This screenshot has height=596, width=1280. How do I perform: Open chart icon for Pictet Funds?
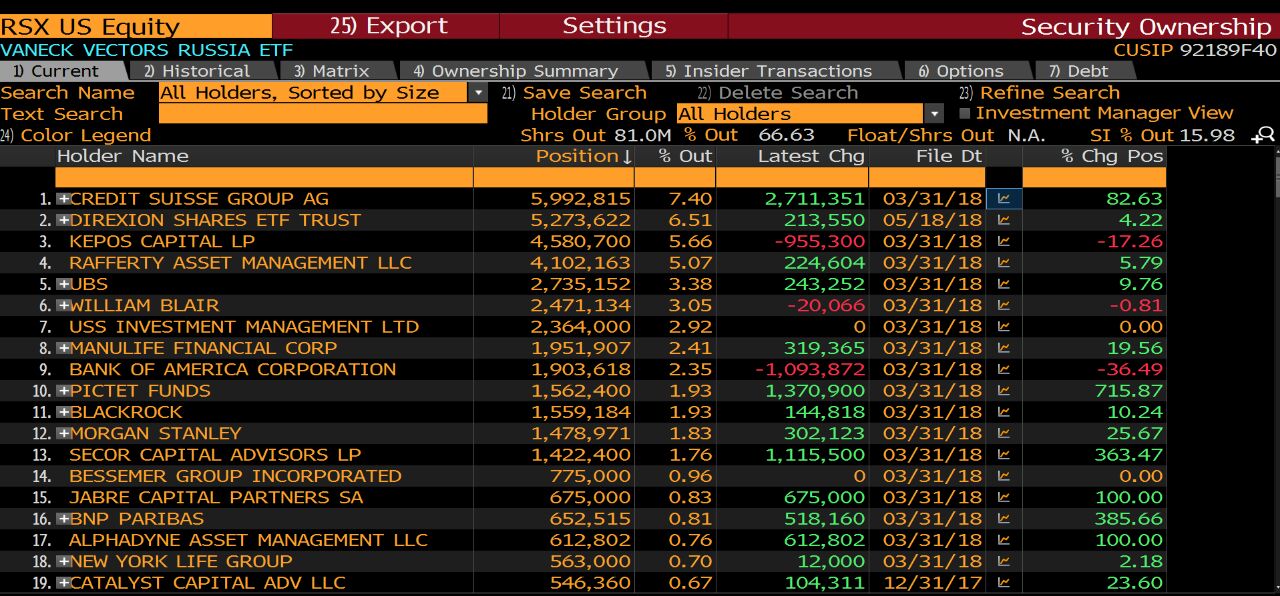coord(1003,390)
